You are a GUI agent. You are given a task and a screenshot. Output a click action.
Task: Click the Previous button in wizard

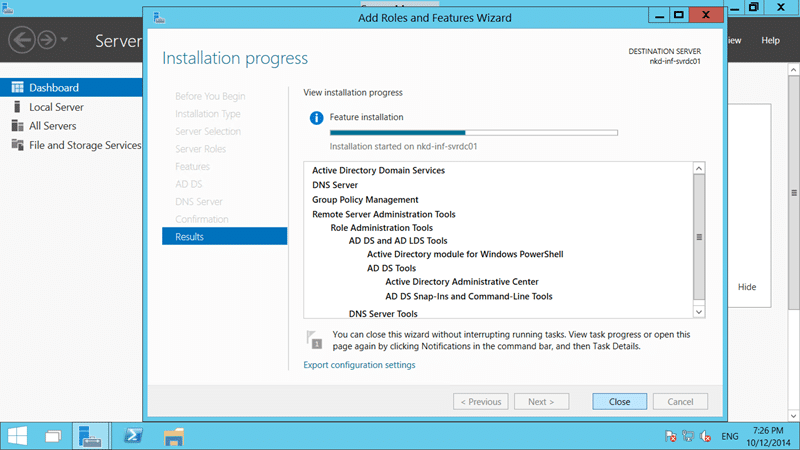click(x=481, y=402)
